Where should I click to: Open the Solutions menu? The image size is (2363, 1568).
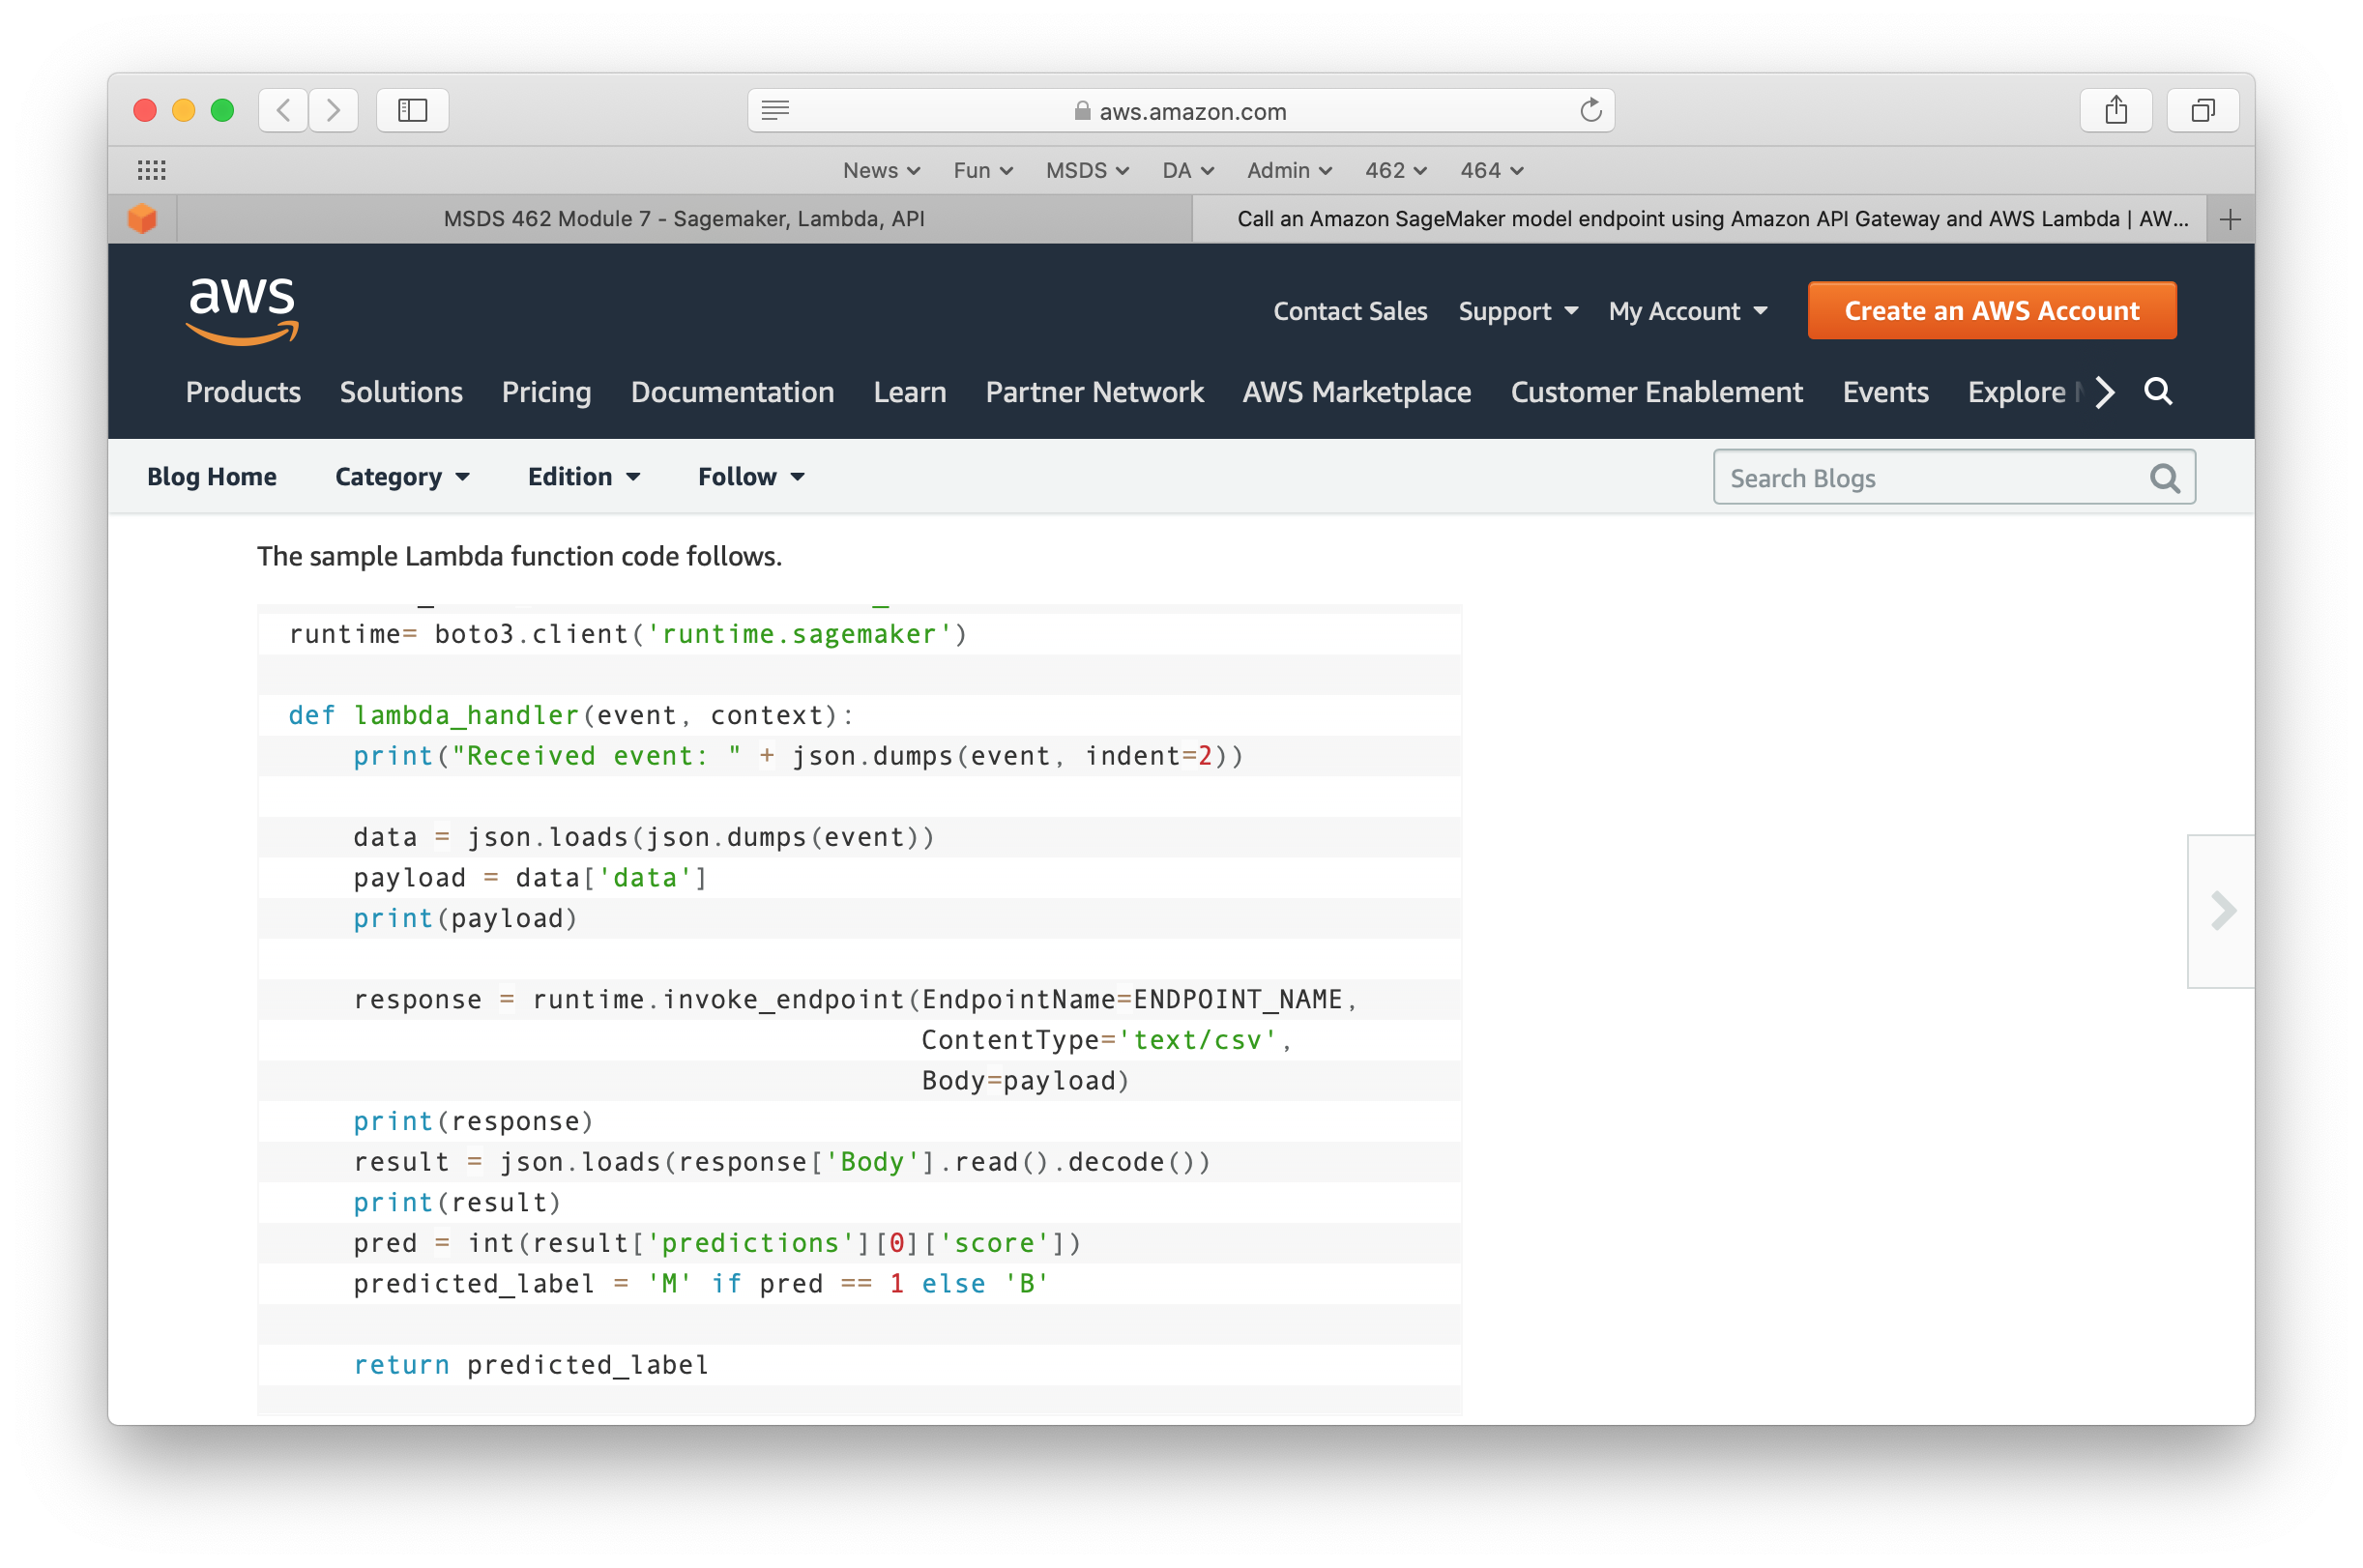401,392
